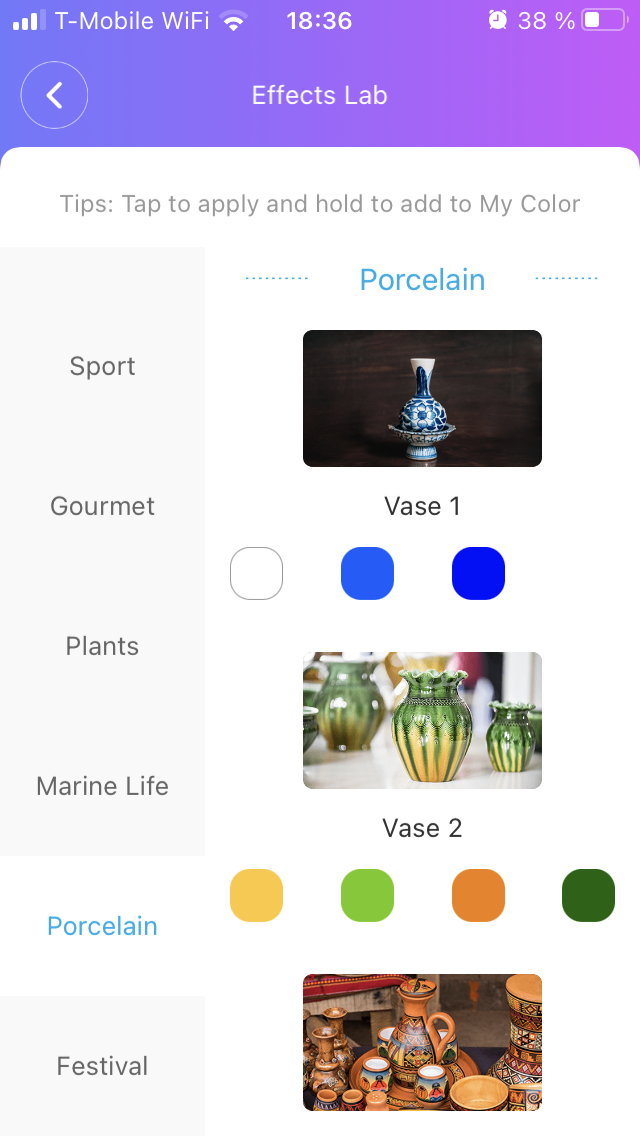Image resolution: width=640 pixels, height=1136 pixels.
Task: Apply the lighter blue Vase 1 swatch
Action: (x=367, y=574)
